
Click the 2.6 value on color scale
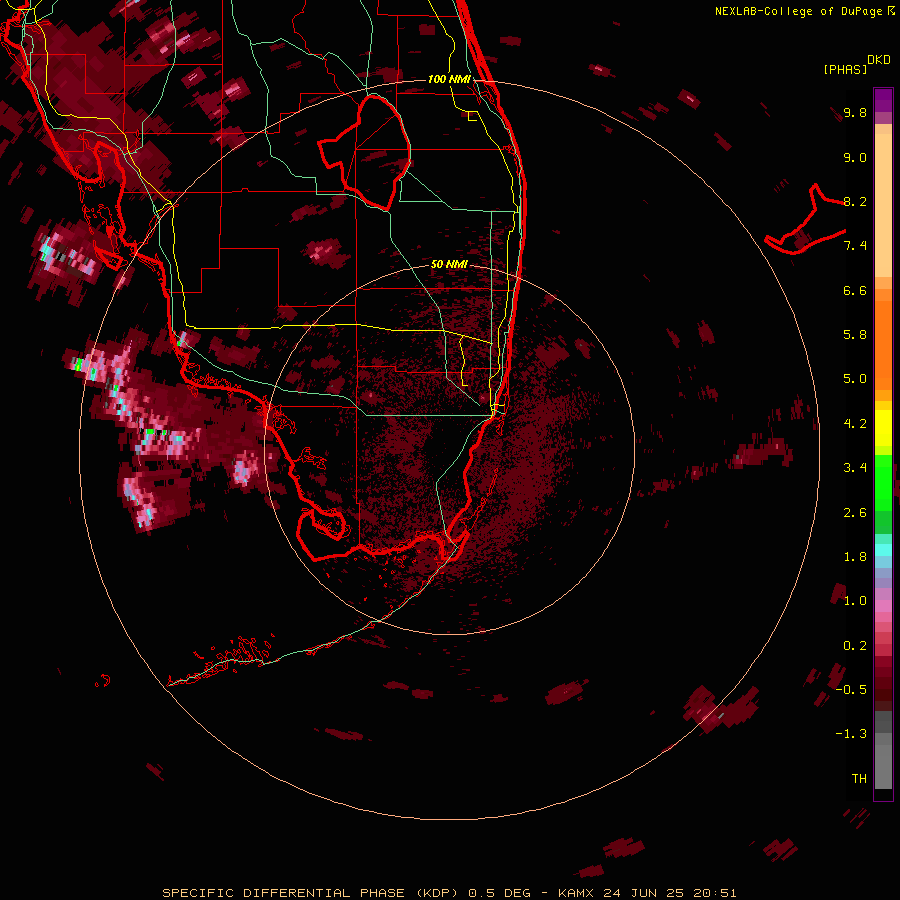855,513
